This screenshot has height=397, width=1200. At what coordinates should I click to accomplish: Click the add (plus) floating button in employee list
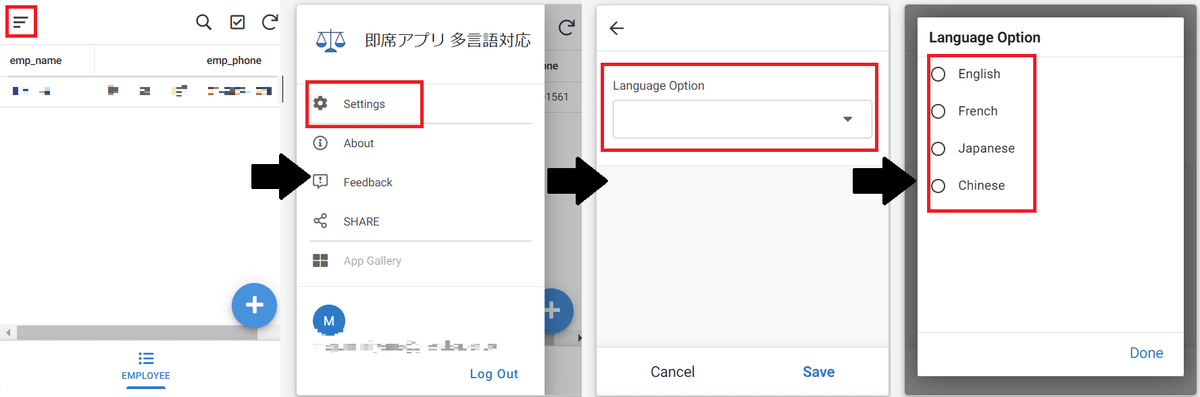pos(254,305)
